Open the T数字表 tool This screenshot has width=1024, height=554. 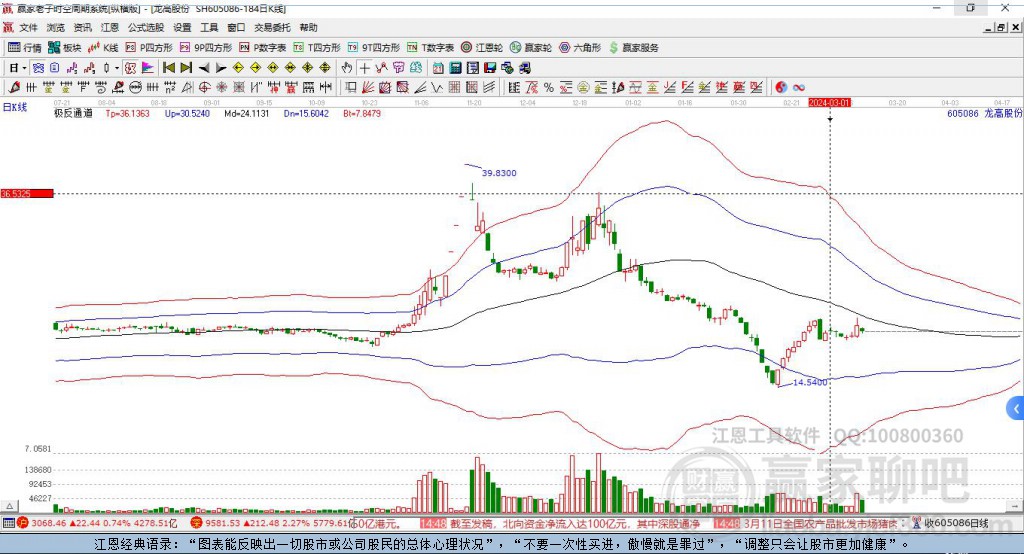[430, 48]
